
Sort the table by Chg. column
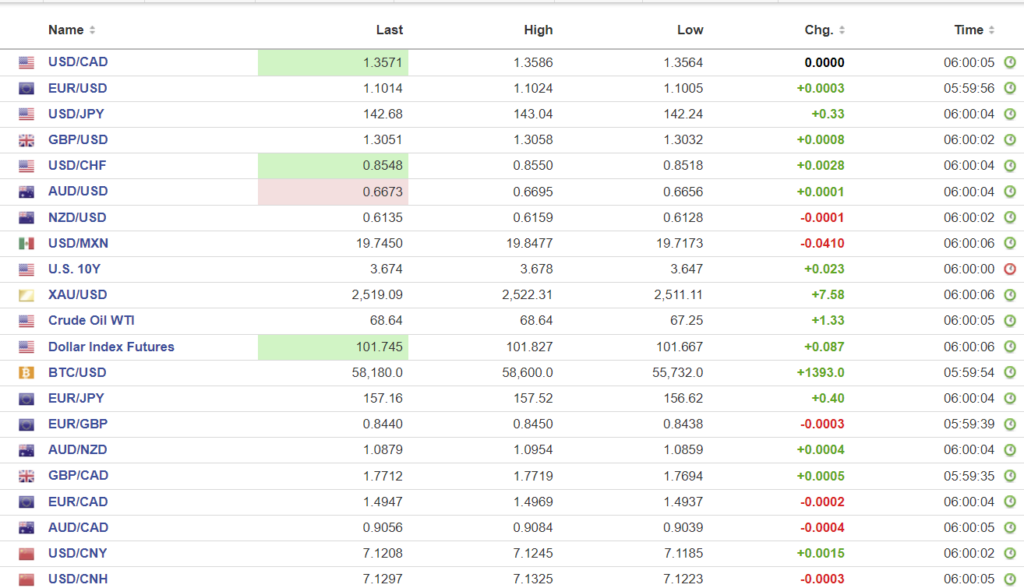pos(825,30)
